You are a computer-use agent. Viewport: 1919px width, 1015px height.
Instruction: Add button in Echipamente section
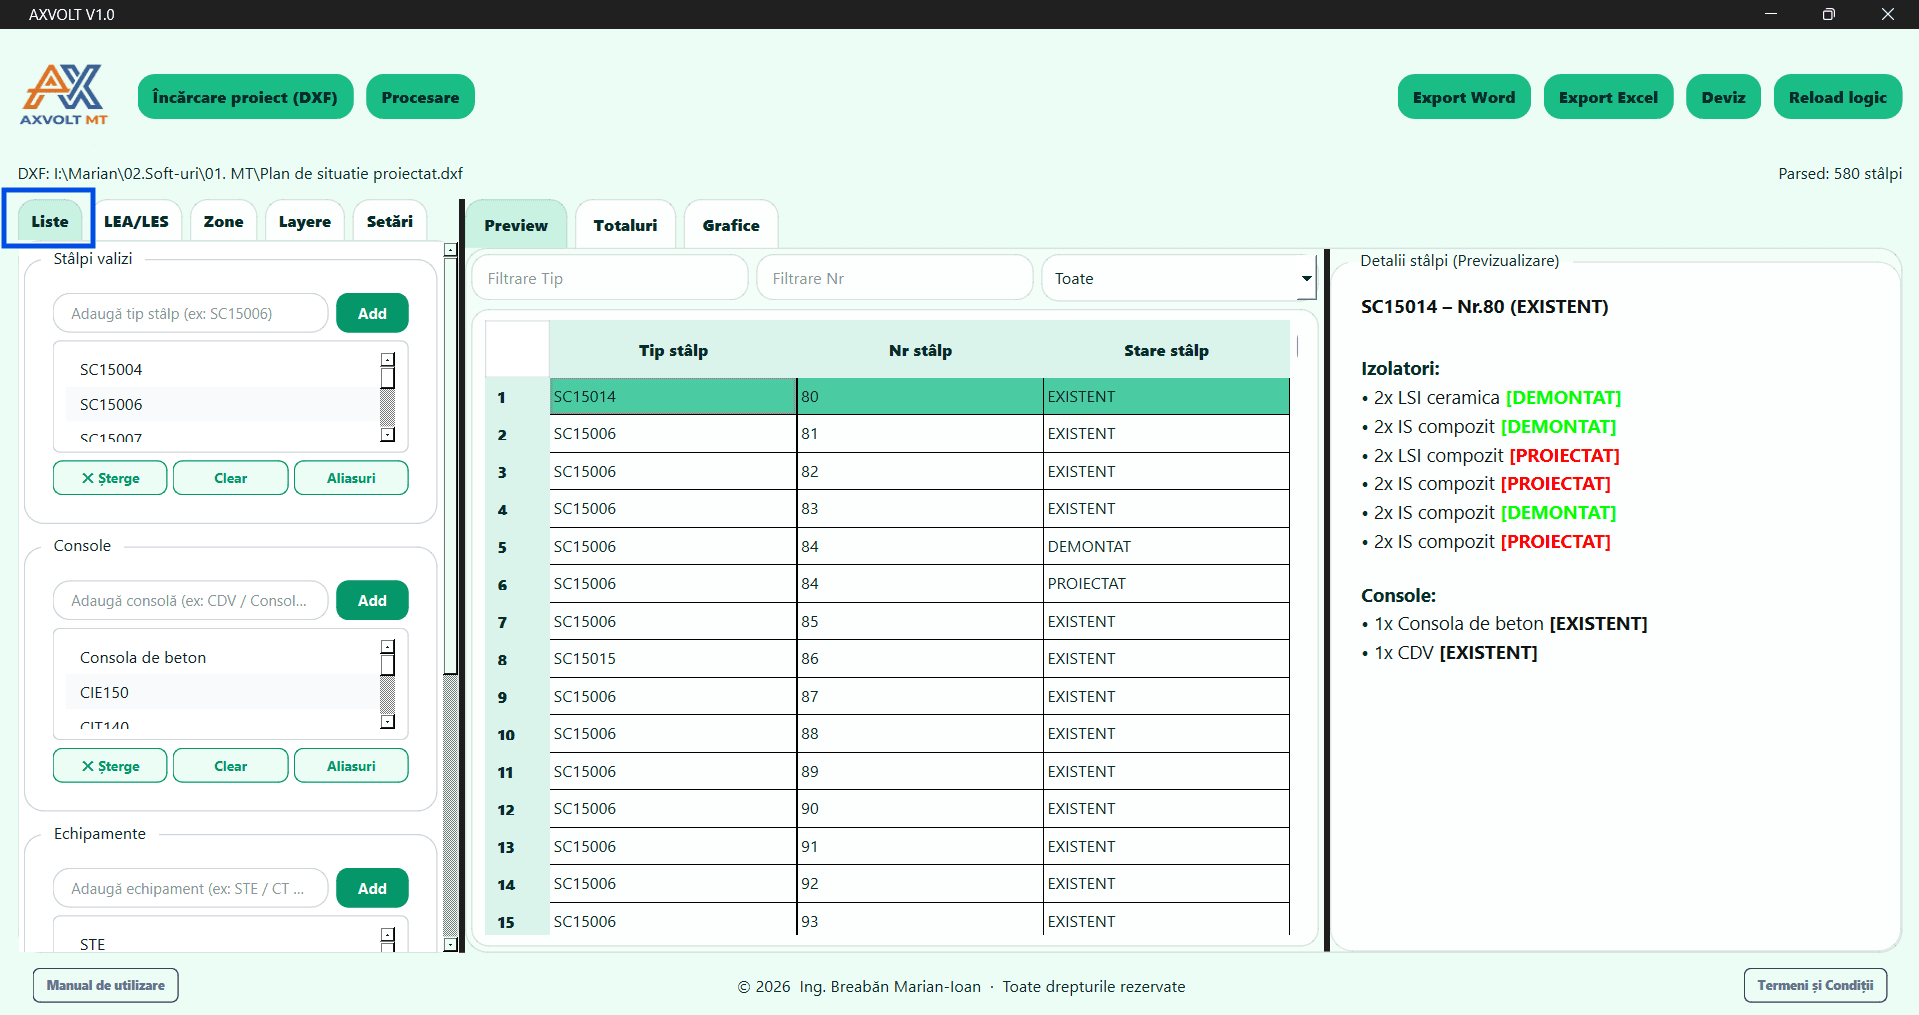(x=372, y=888)
